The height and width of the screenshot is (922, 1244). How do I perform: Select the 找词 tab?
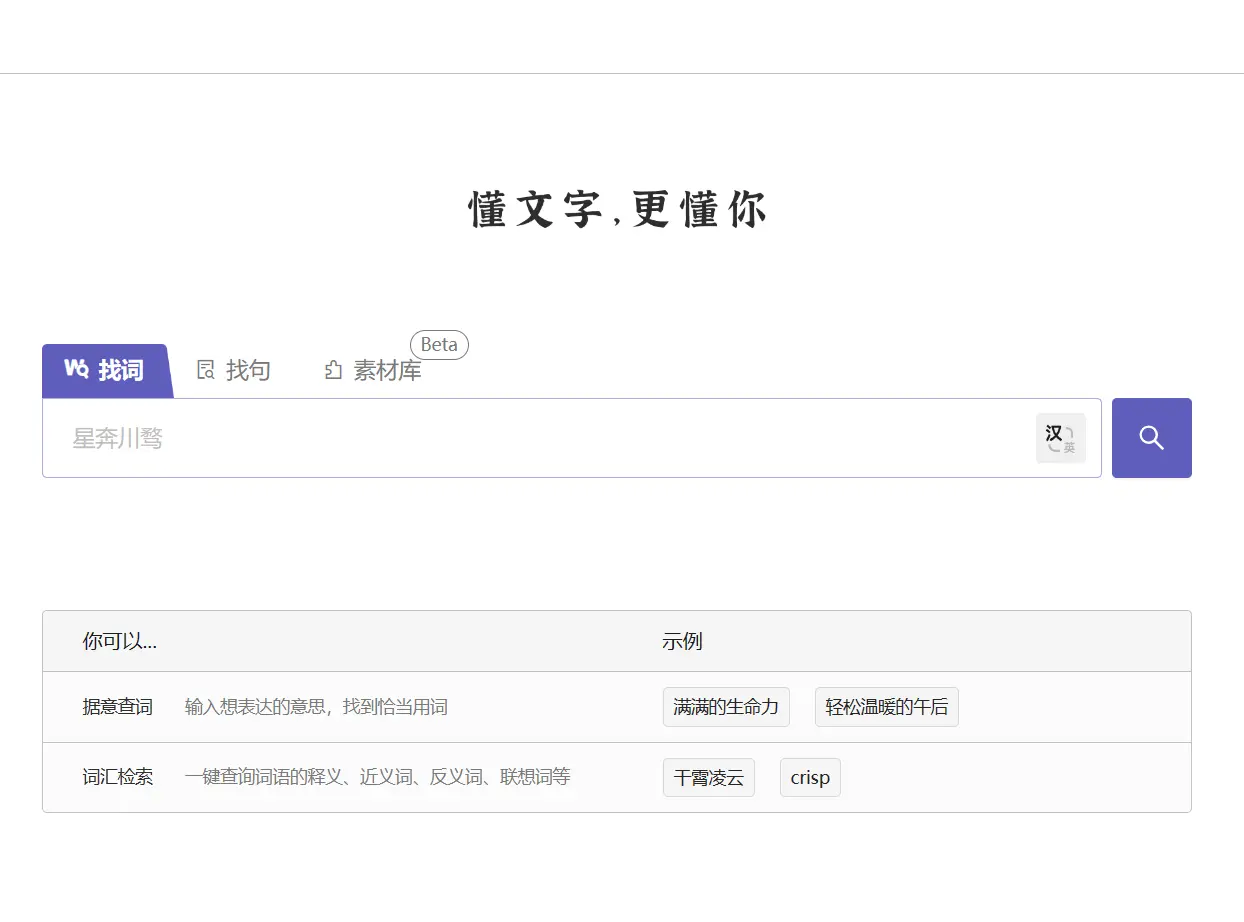106,370
